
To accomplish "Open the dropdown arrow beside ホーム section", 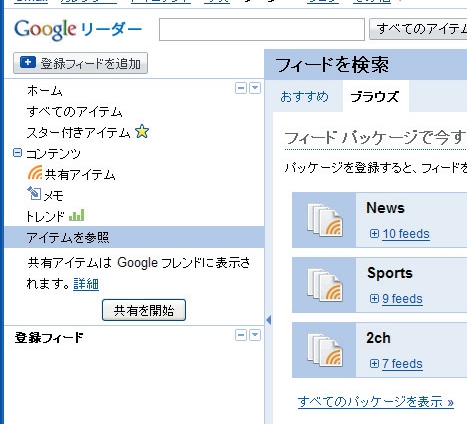I will pos(255,88).
